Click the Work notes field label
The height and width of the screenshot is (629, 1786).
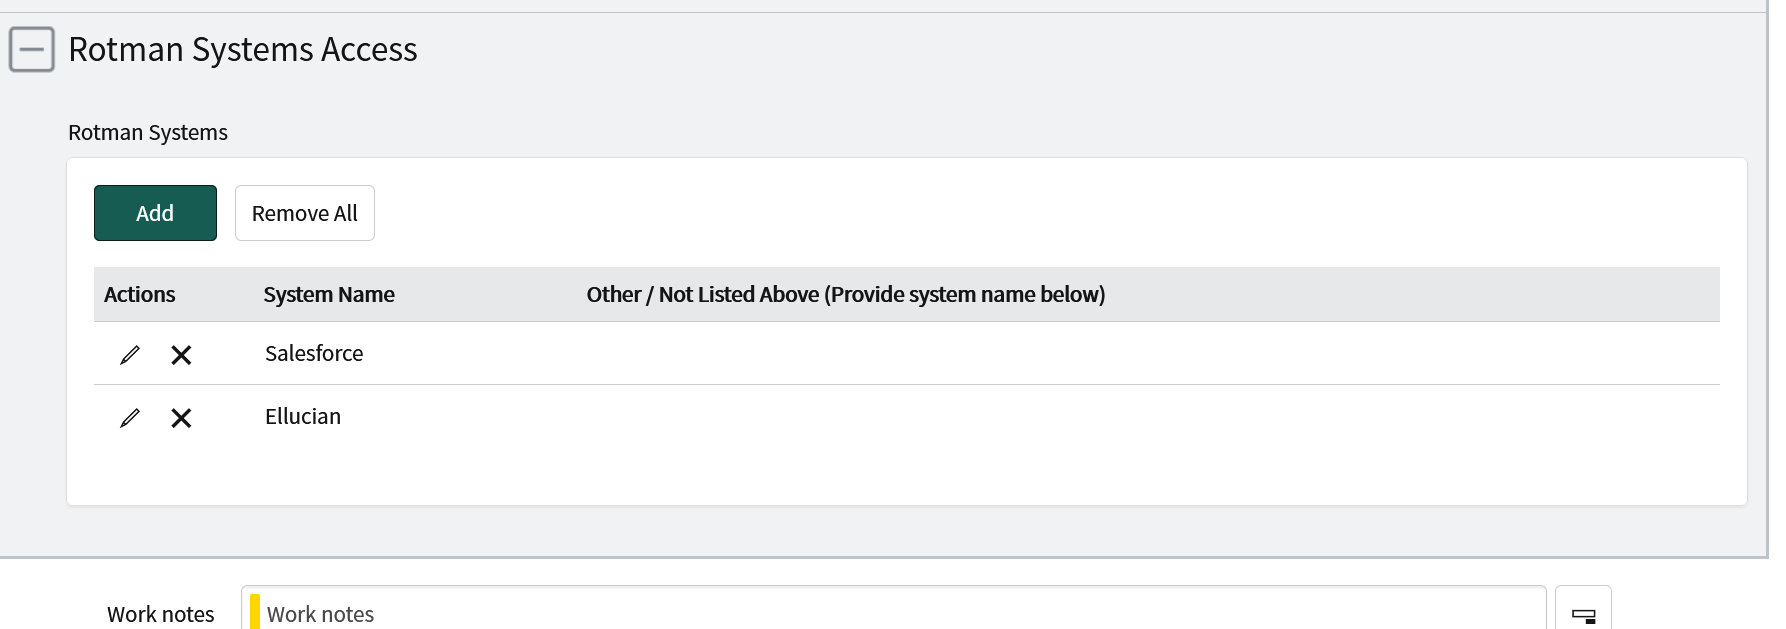[x=161, y=614]
